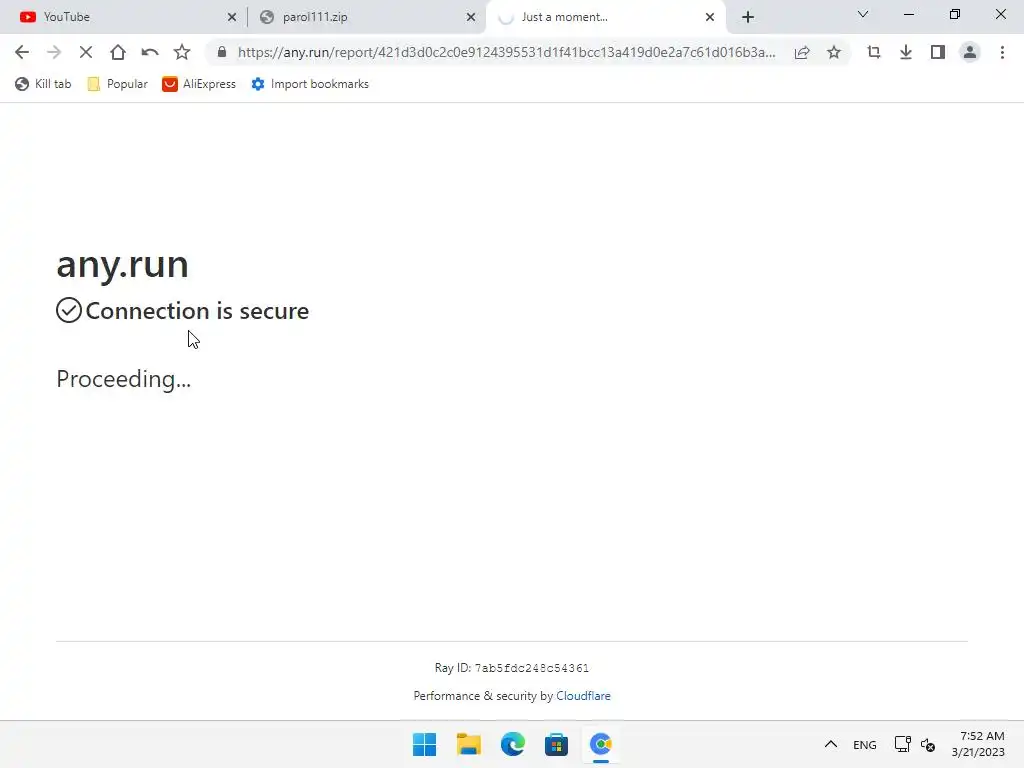Restore down the browser window
Screen dimensions: 1024x768
tap(955, 14)
